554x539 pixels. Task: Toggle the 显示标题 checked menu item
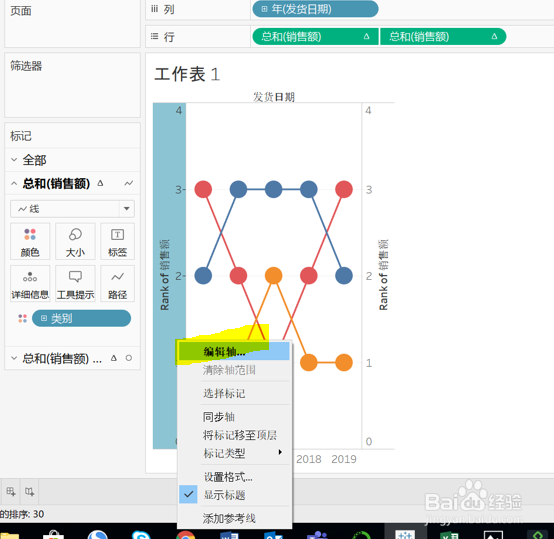234,494
